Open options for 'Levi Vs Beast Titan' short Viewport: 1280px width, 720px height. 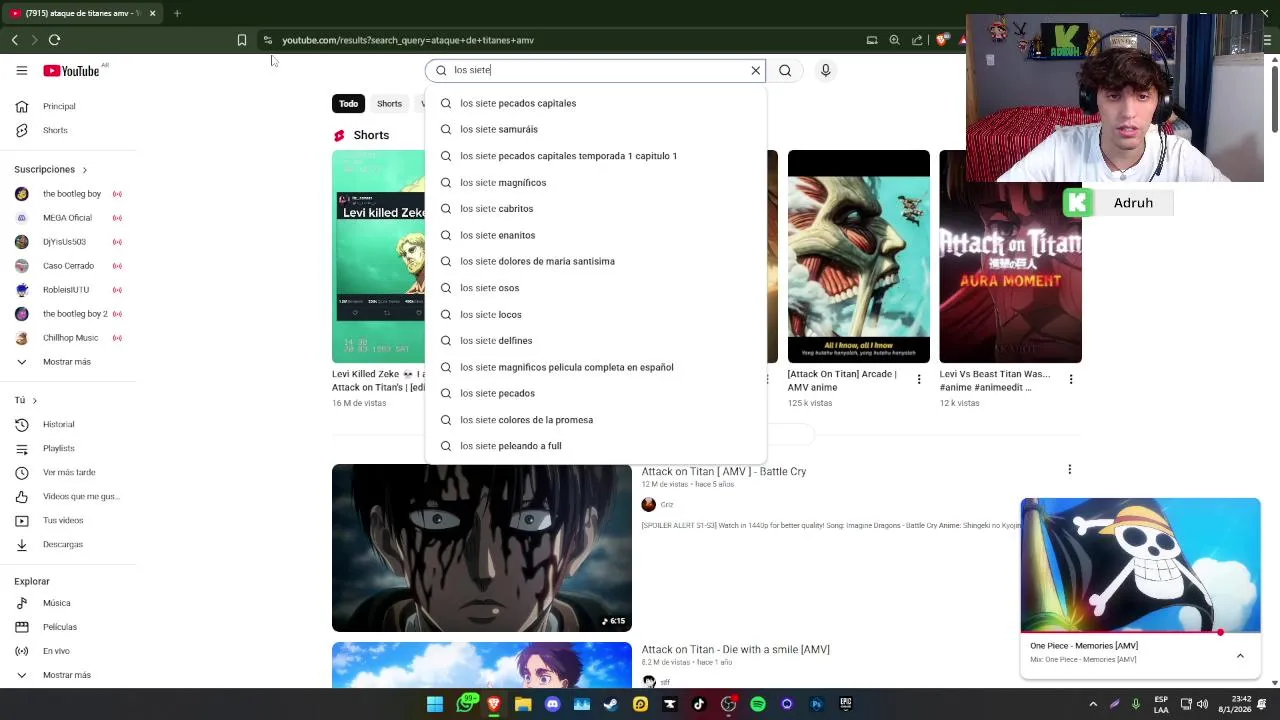click(x=1071, y=380)
